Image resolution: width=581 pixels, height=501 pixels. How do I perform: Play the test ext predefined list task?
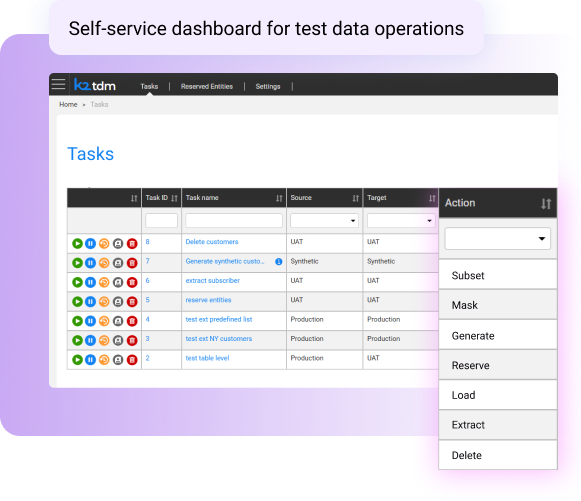(77, 321)
